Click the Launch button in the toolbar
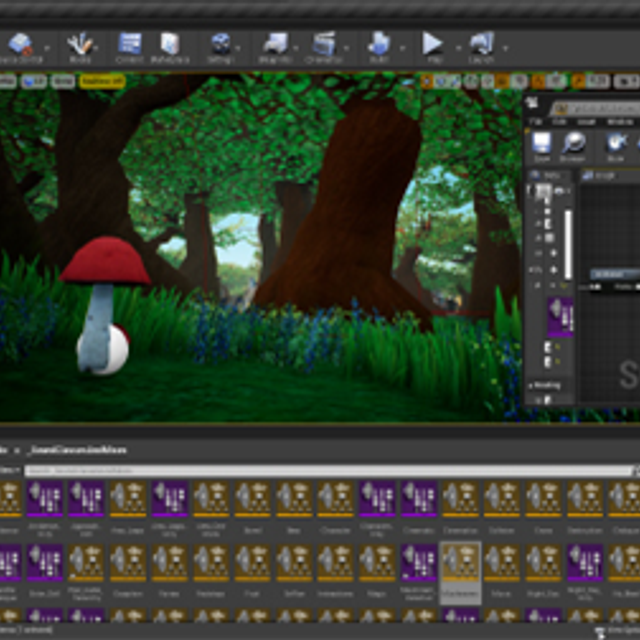This screenshot has width=640, height=640. (482, 45)
